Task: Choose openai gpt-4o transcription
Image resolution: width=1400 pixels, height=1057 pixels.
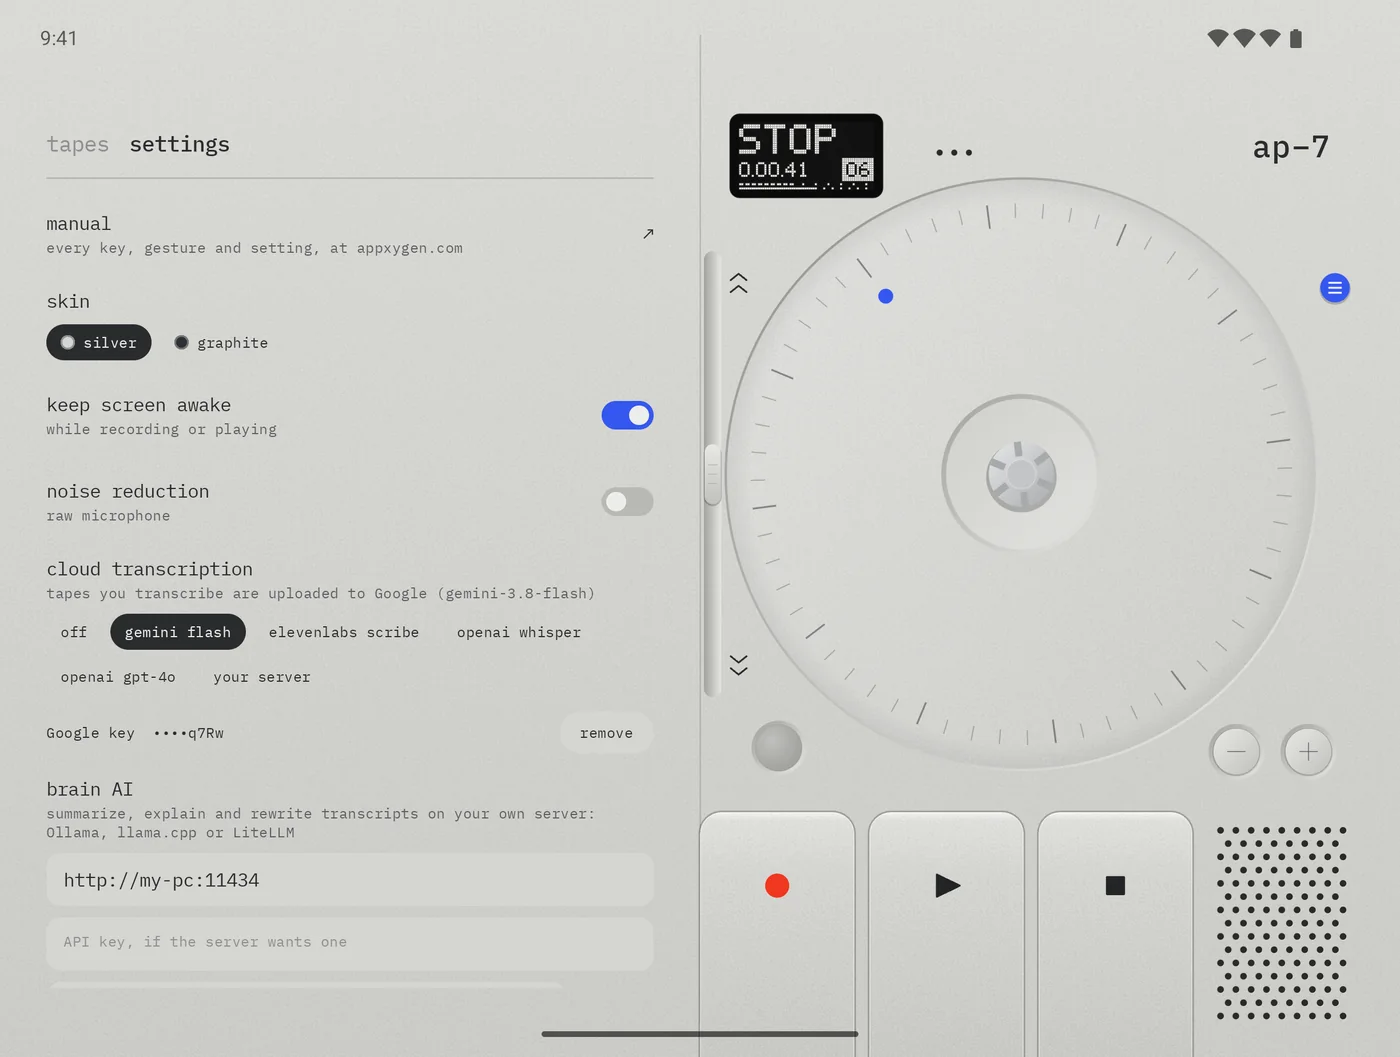Action: 118,677
